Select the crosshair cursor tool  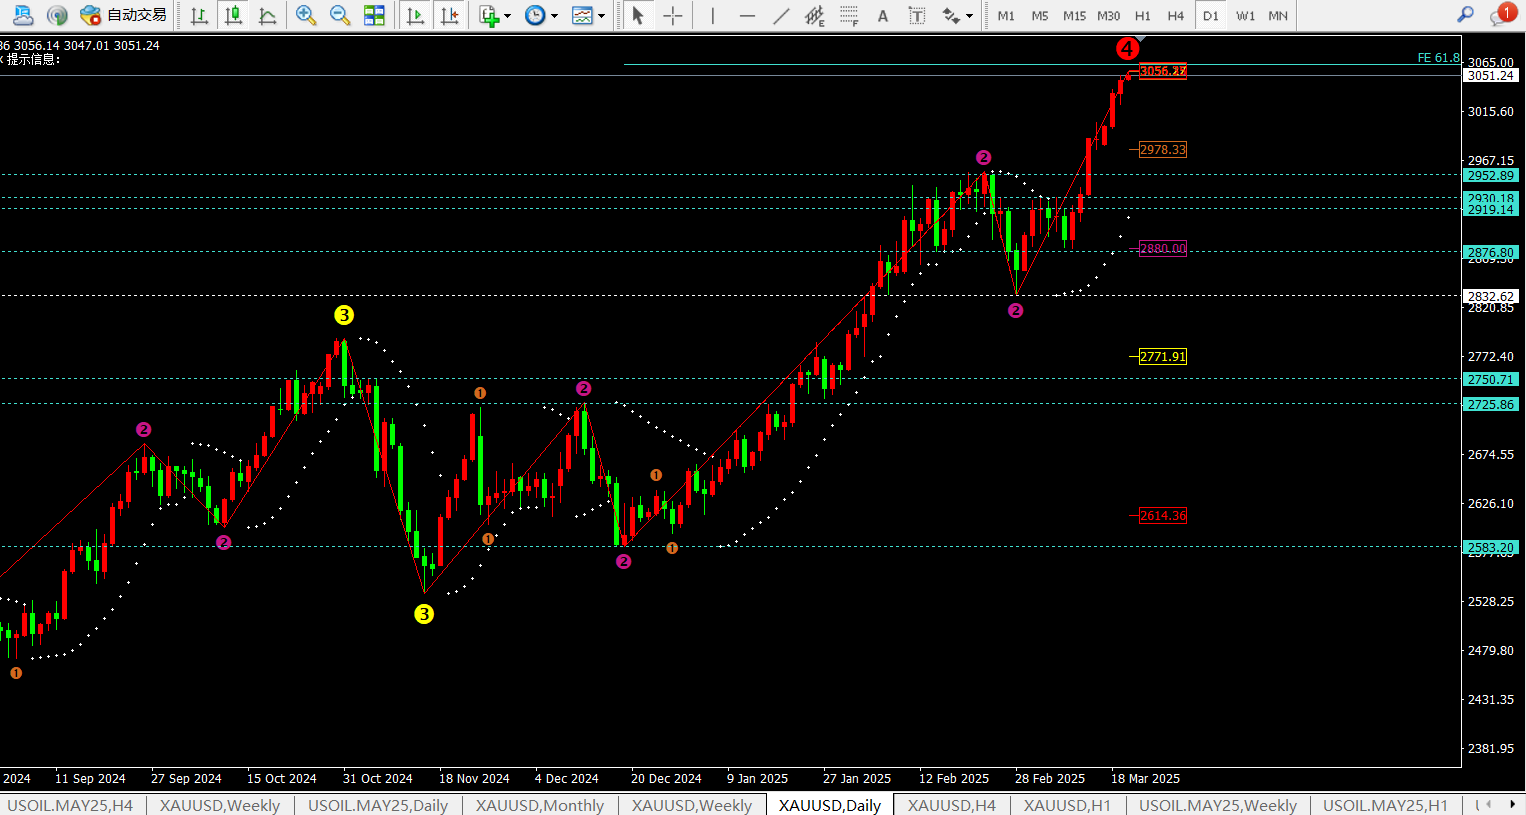(x=673, y=15)
